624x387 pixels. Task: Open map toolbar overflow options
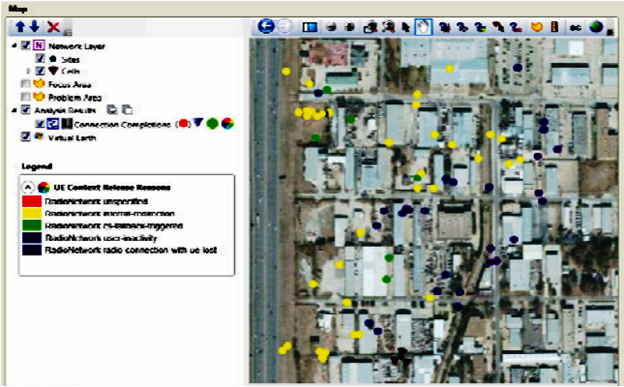(610, 33)
